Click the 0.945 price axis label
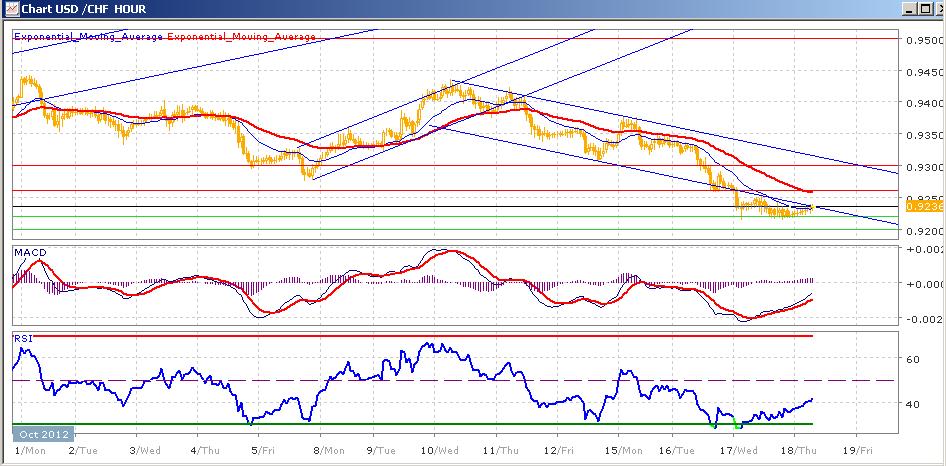This screenshot has width=946, height=466. (925, 72)
